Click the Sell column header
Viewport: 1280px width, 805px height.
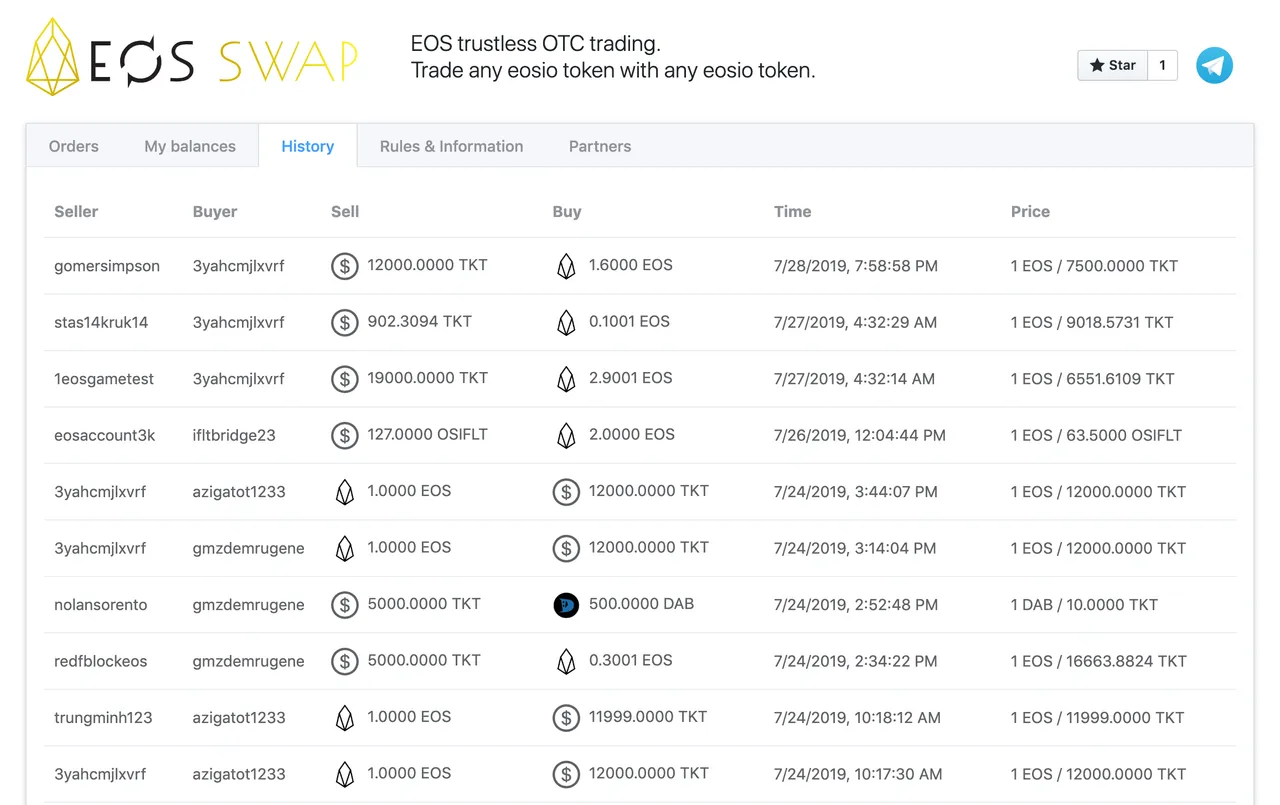[345, 211]
